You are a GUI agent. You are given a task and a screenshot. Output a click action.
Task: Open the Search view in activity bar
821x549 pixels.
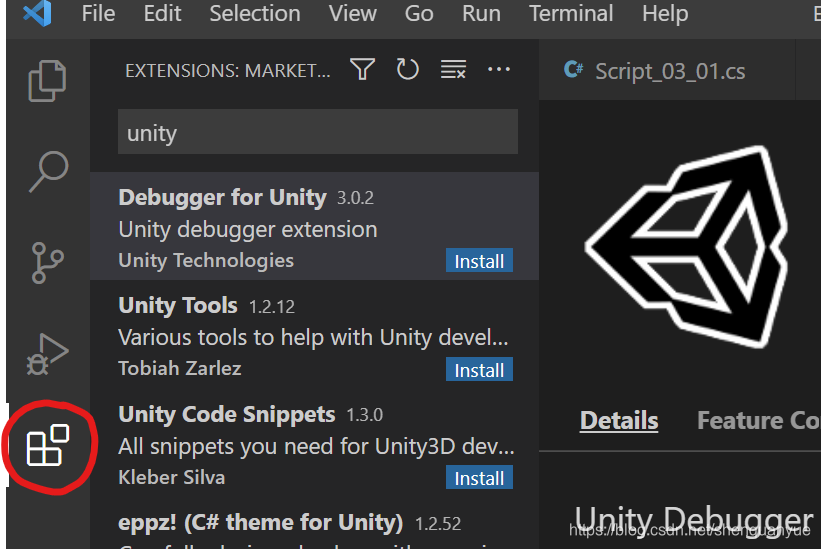(48, 172)
